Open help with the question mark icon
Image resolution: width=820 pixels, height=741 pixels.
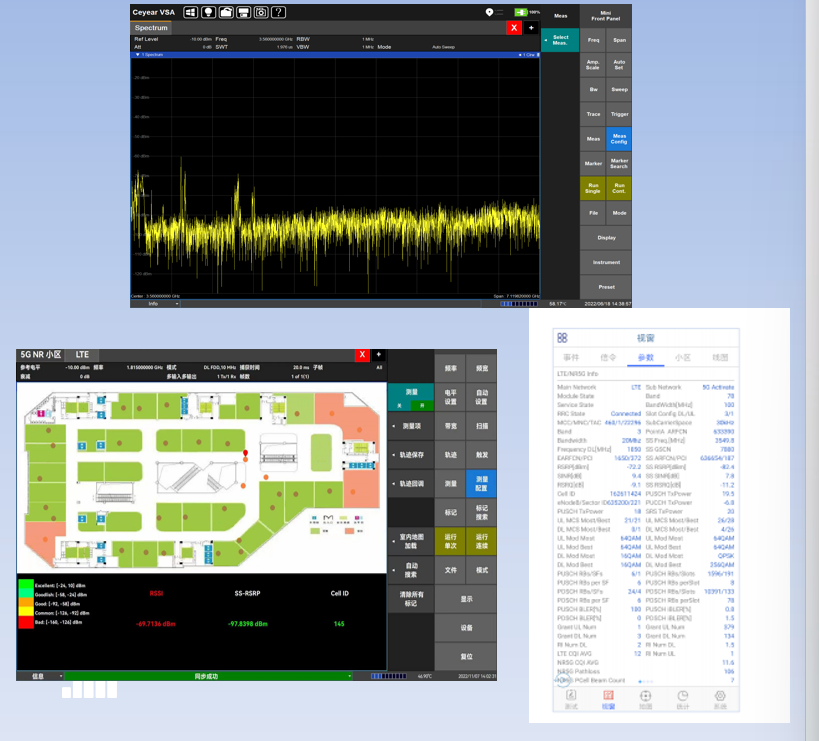(278, 12)
